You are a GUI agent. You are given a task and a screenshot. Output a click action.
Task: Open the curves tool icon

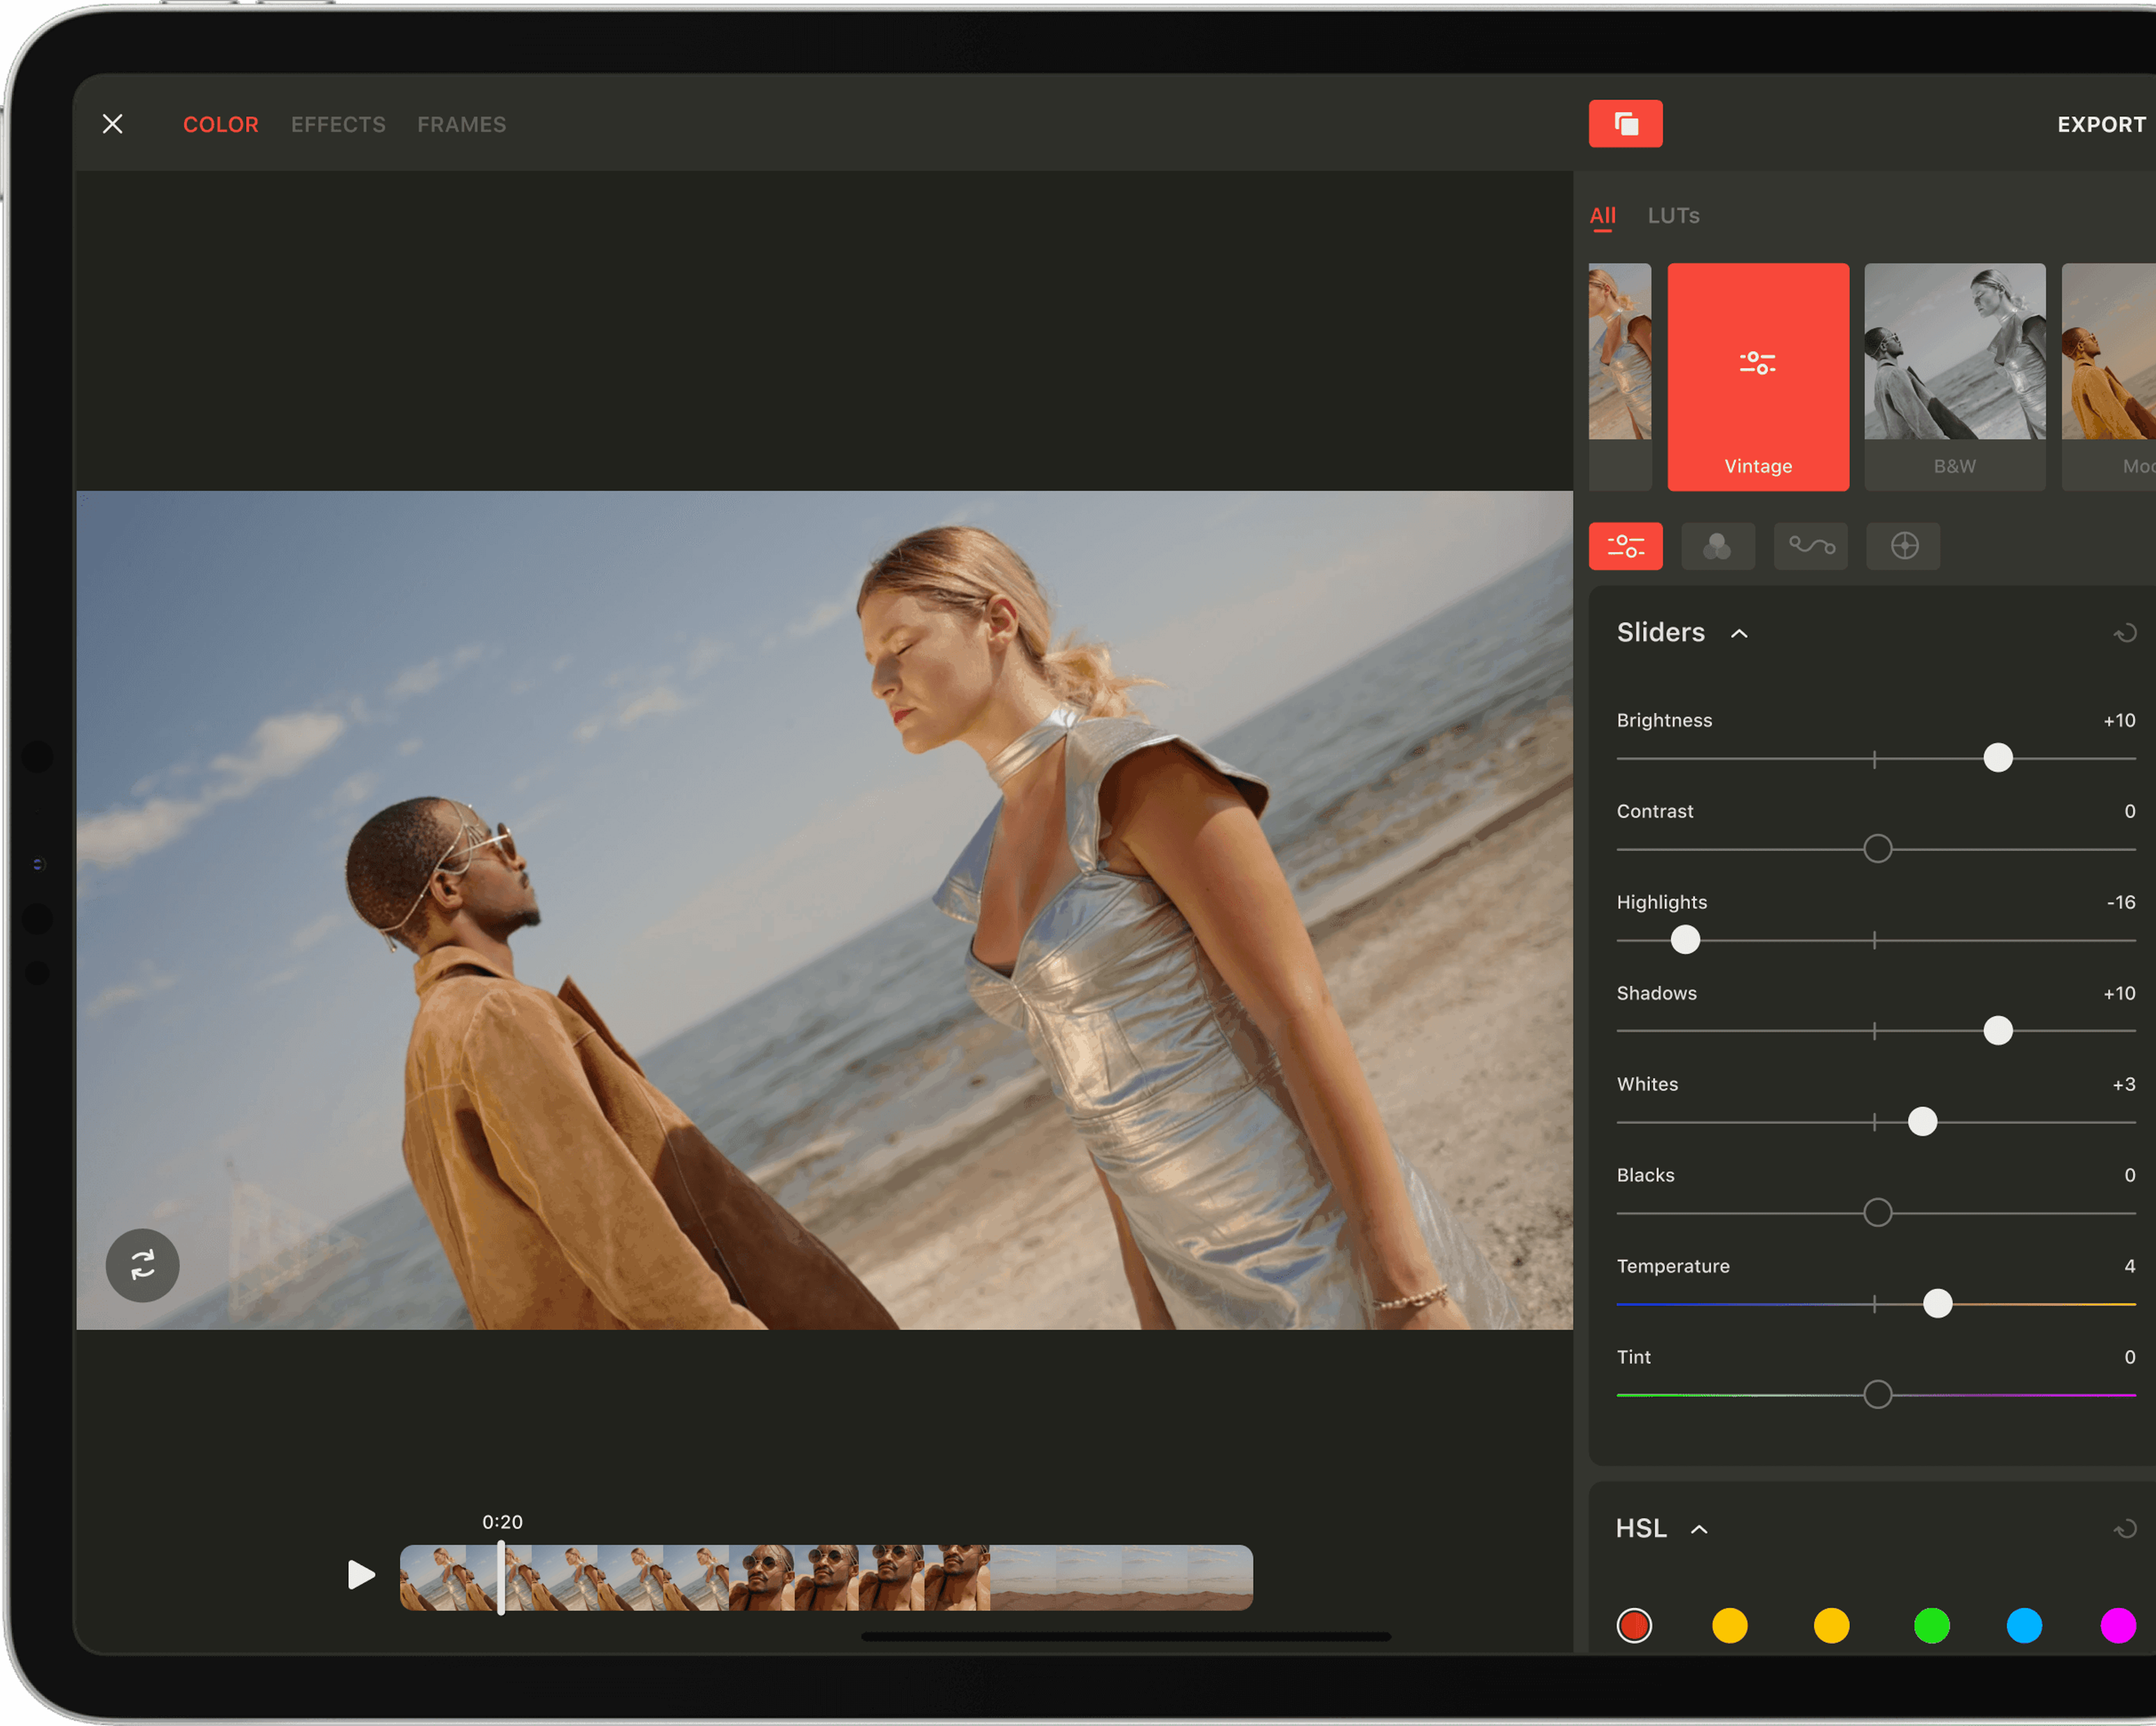[1810, 546]
